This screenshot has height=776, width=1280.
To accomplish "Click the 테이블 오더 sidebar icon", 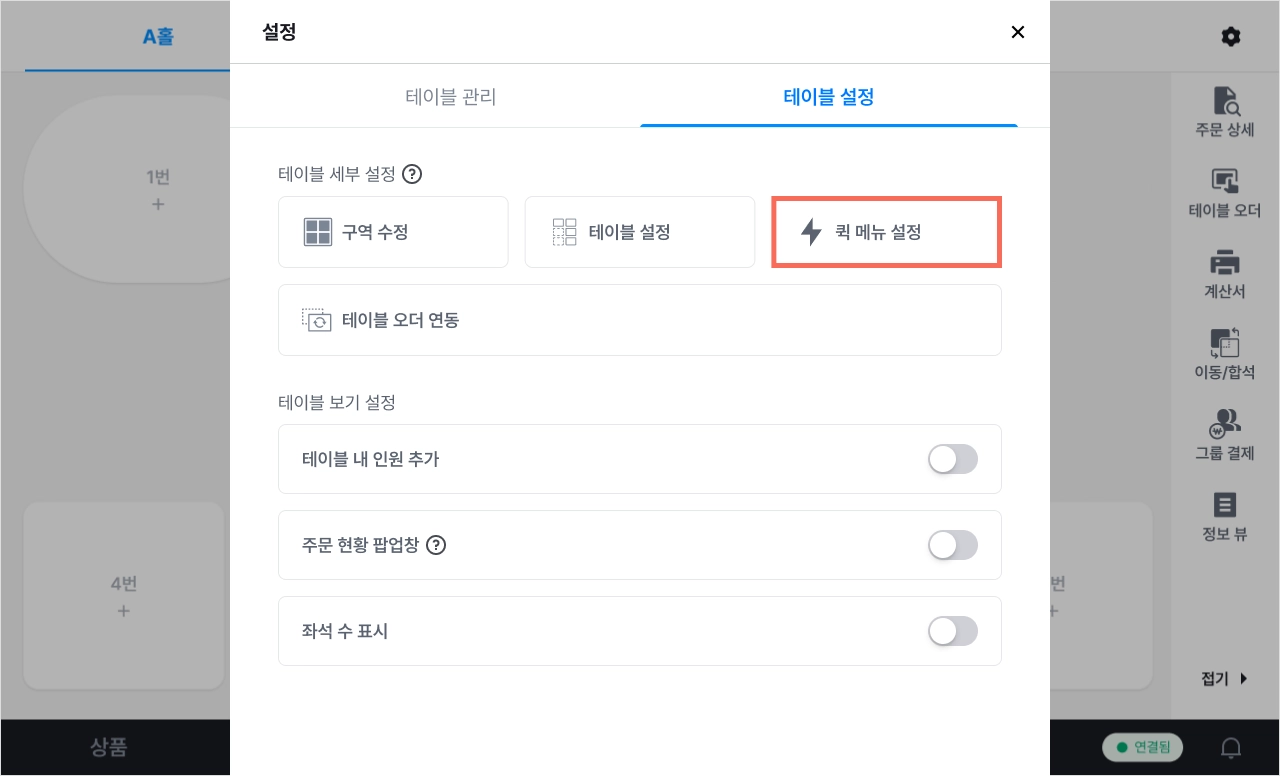I will coord(1225,193).
